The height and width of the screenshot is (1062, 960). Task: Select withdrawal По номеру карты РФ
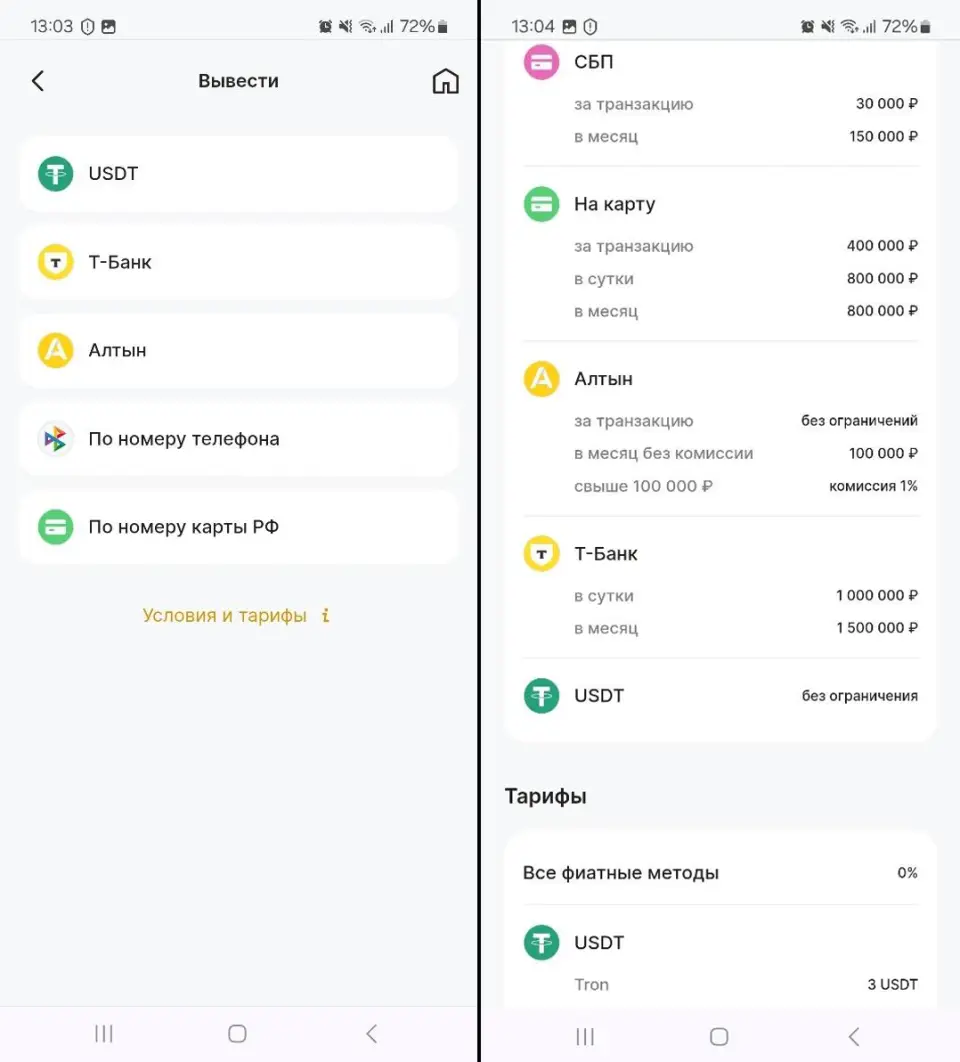click(x=238, y=527)
